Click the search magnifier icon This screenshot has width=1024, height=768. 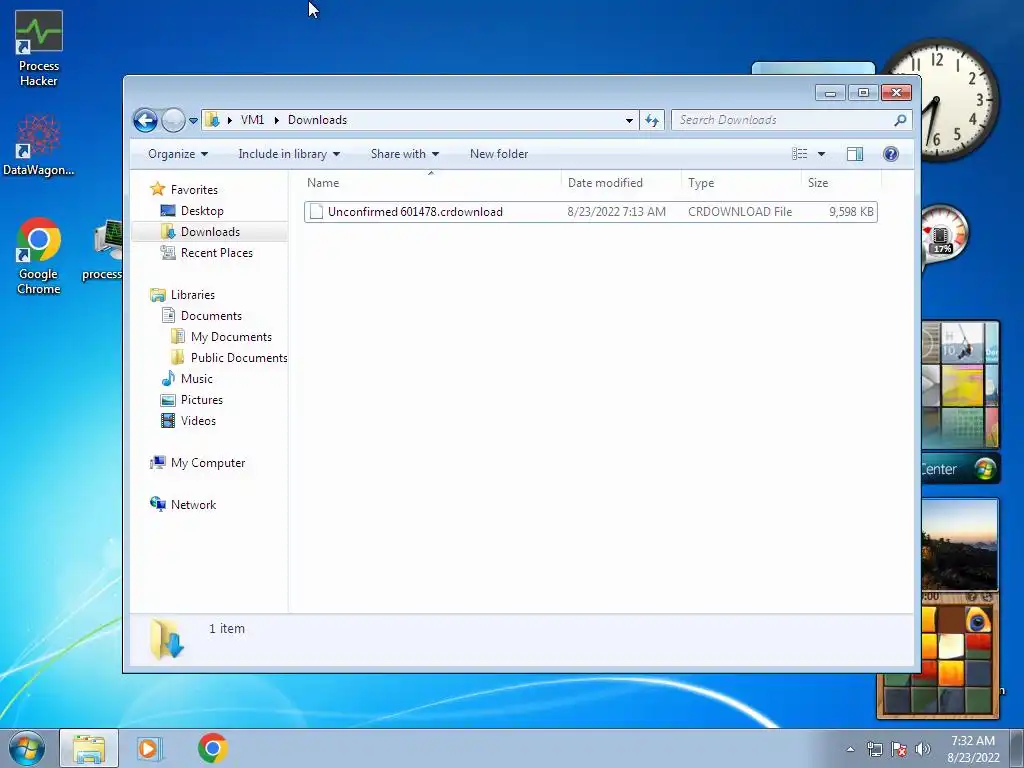[901, 120]
